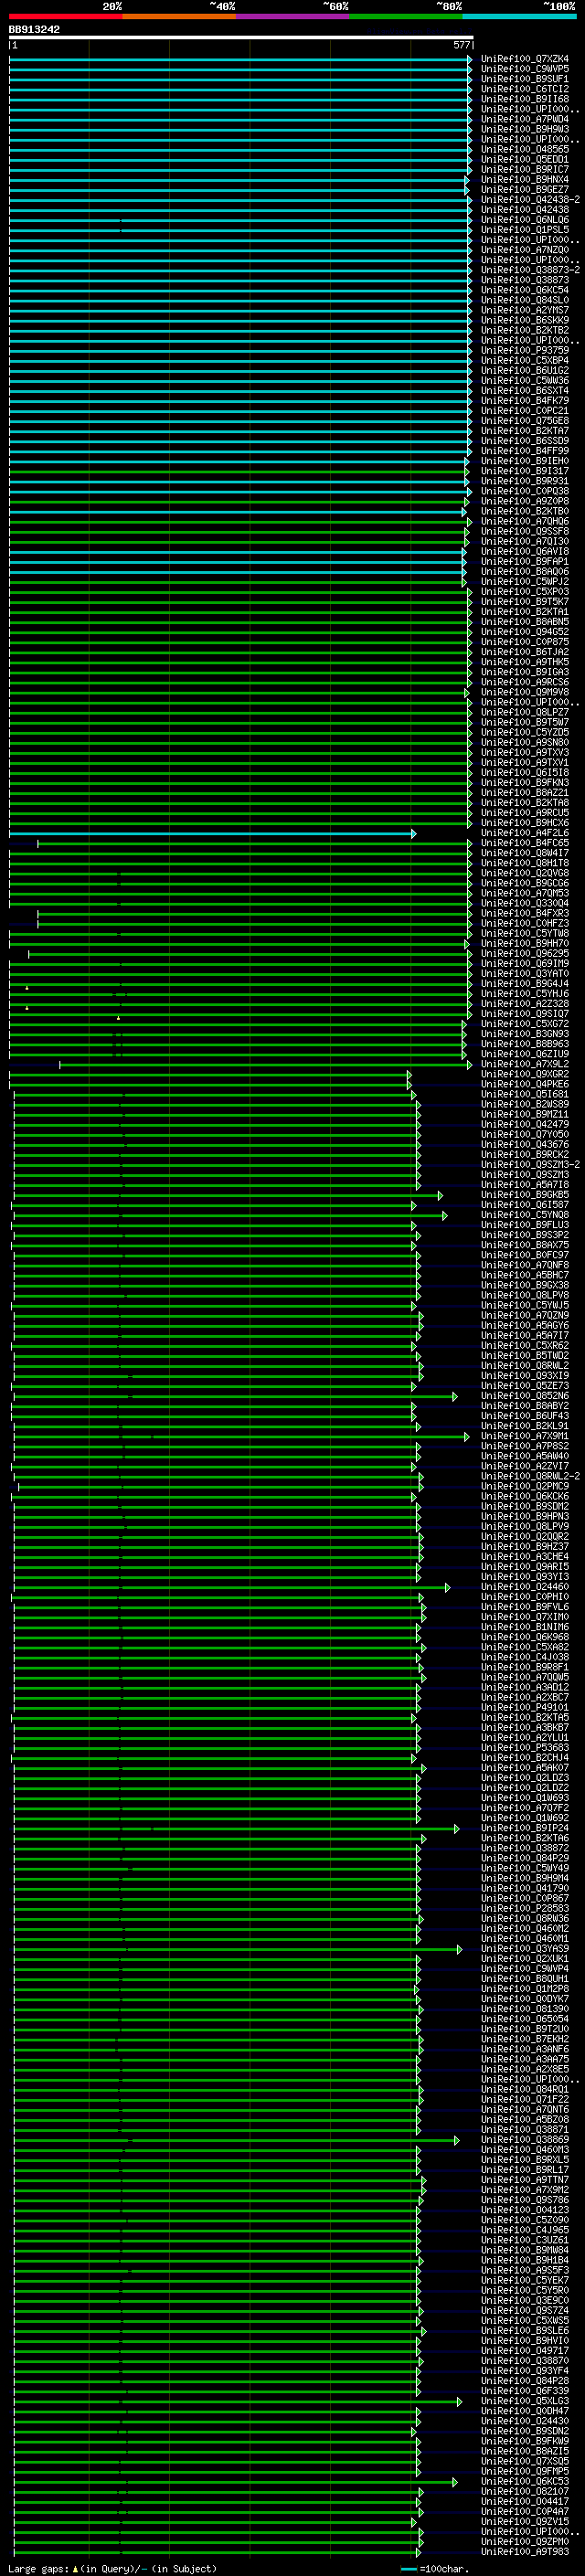Click the query name BB913242
Screen dimensions: 585x2576
34,29
